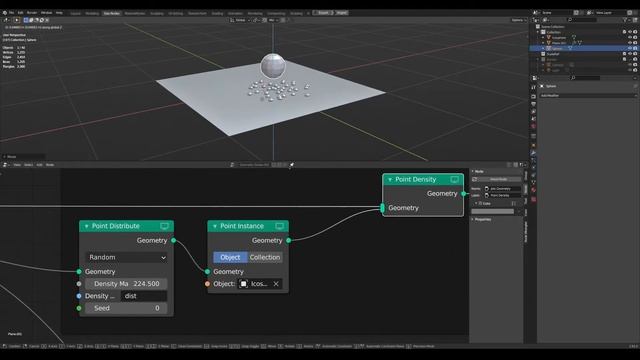Open the Tool properties tab icon
Image resolution: width=640 pixels, height=360 pixels.
(533, 87)
